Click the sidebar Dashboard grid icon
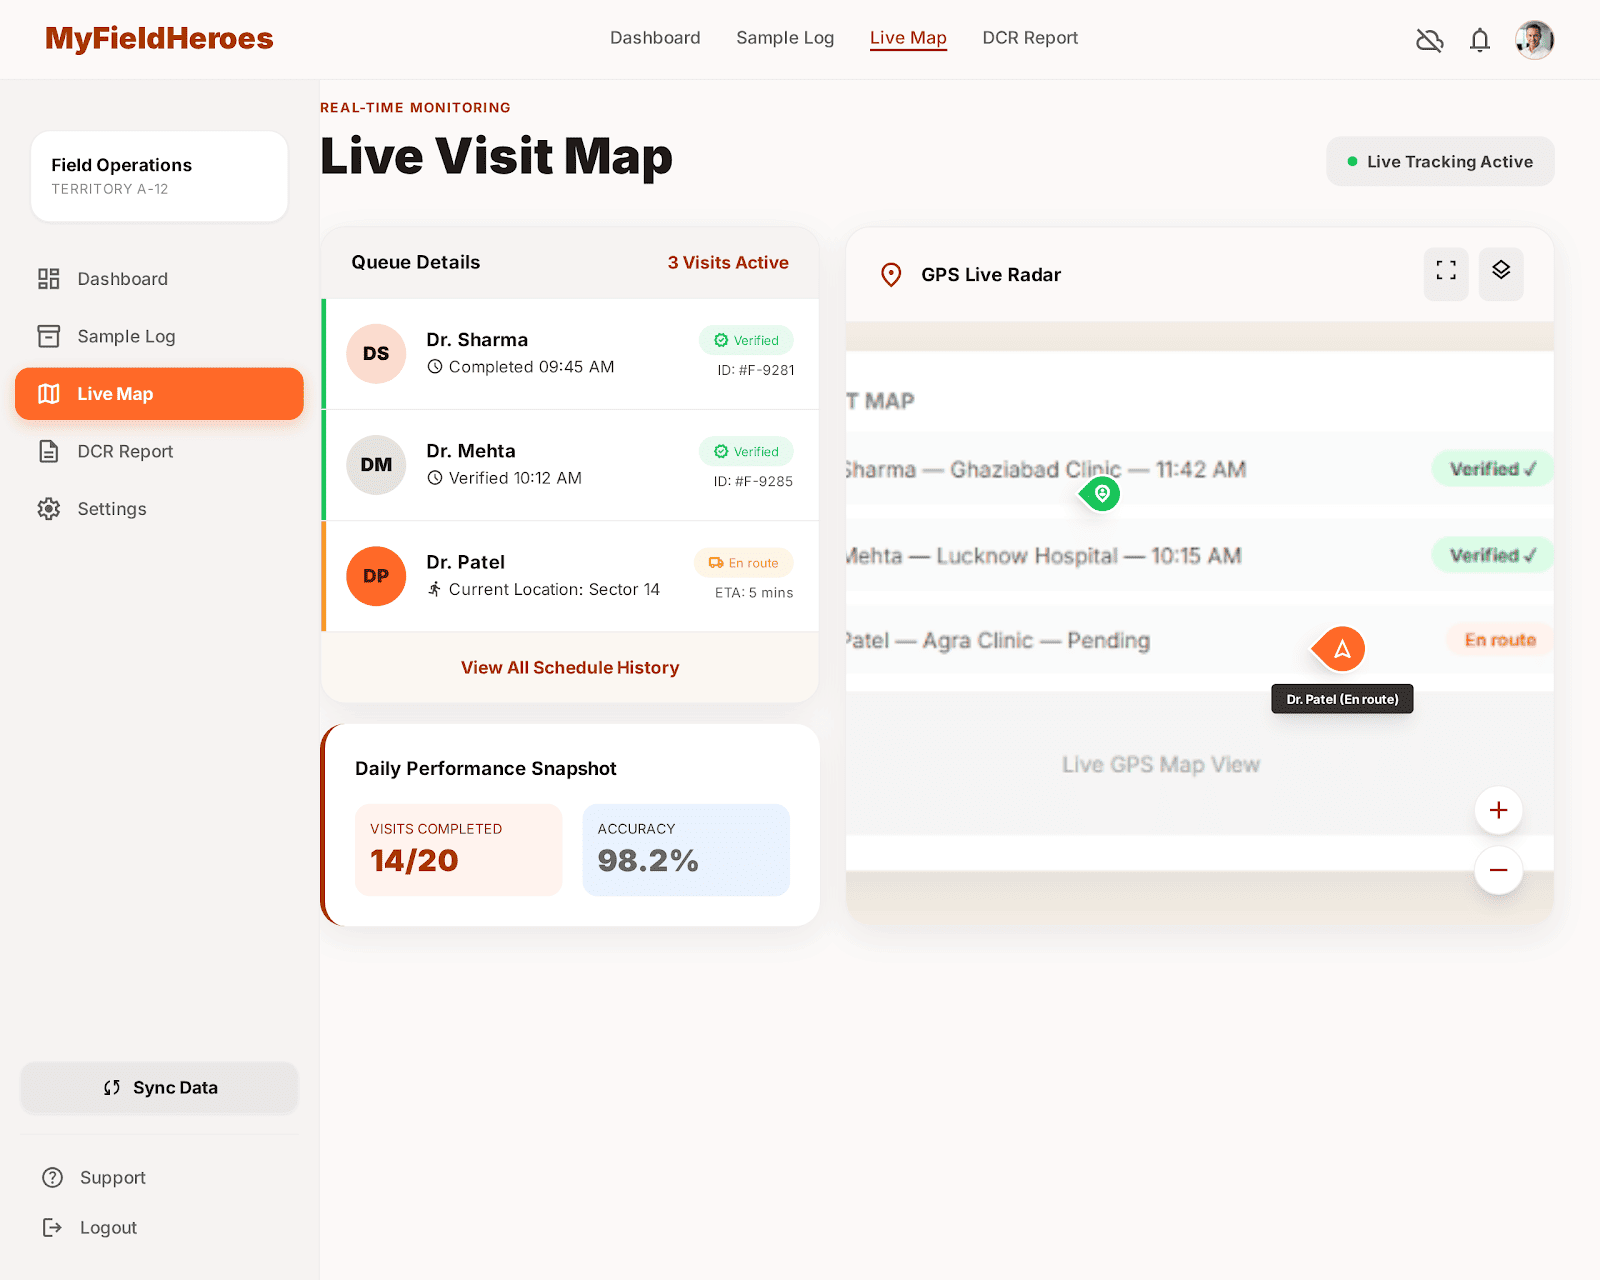1600x1280 pixels. 49,279
